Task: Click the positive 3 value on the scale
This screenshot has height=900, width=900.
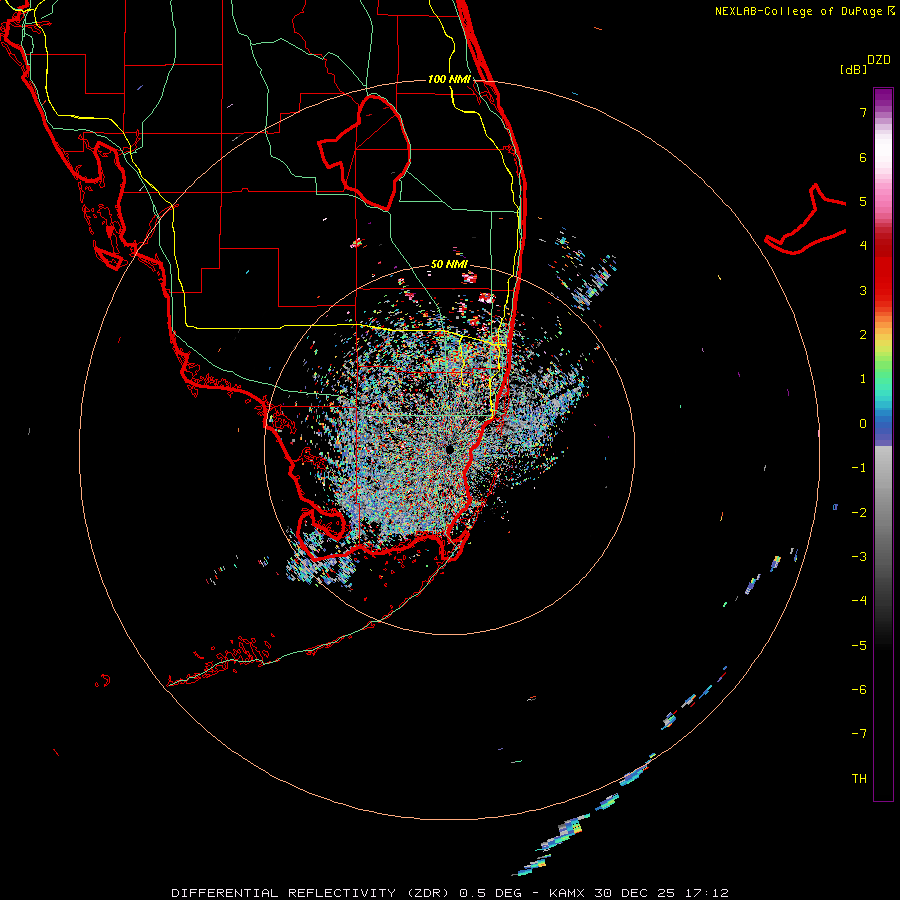Action: click(x=863, y=290)
